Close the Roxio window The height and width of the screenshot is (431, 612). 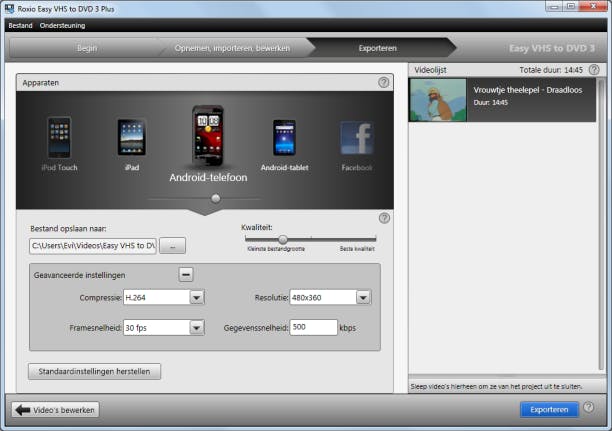pyautogui.click(x=593, y=6)
